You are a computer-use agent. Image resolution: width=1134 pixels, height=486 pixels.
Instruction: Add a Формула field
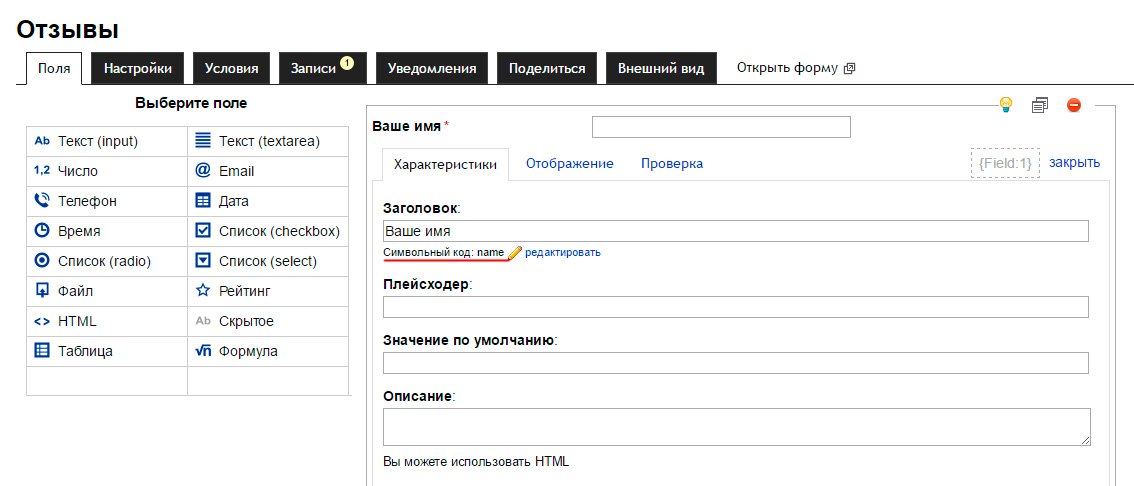tap(248, 351)
